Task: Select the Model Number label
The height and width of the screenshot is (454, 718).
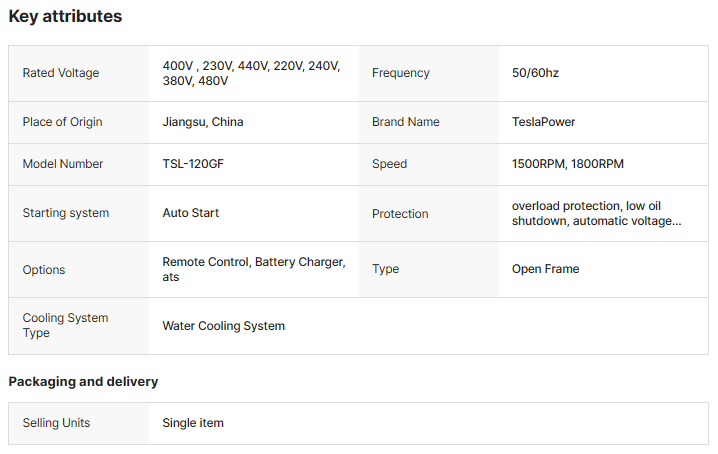Action: 63,164
